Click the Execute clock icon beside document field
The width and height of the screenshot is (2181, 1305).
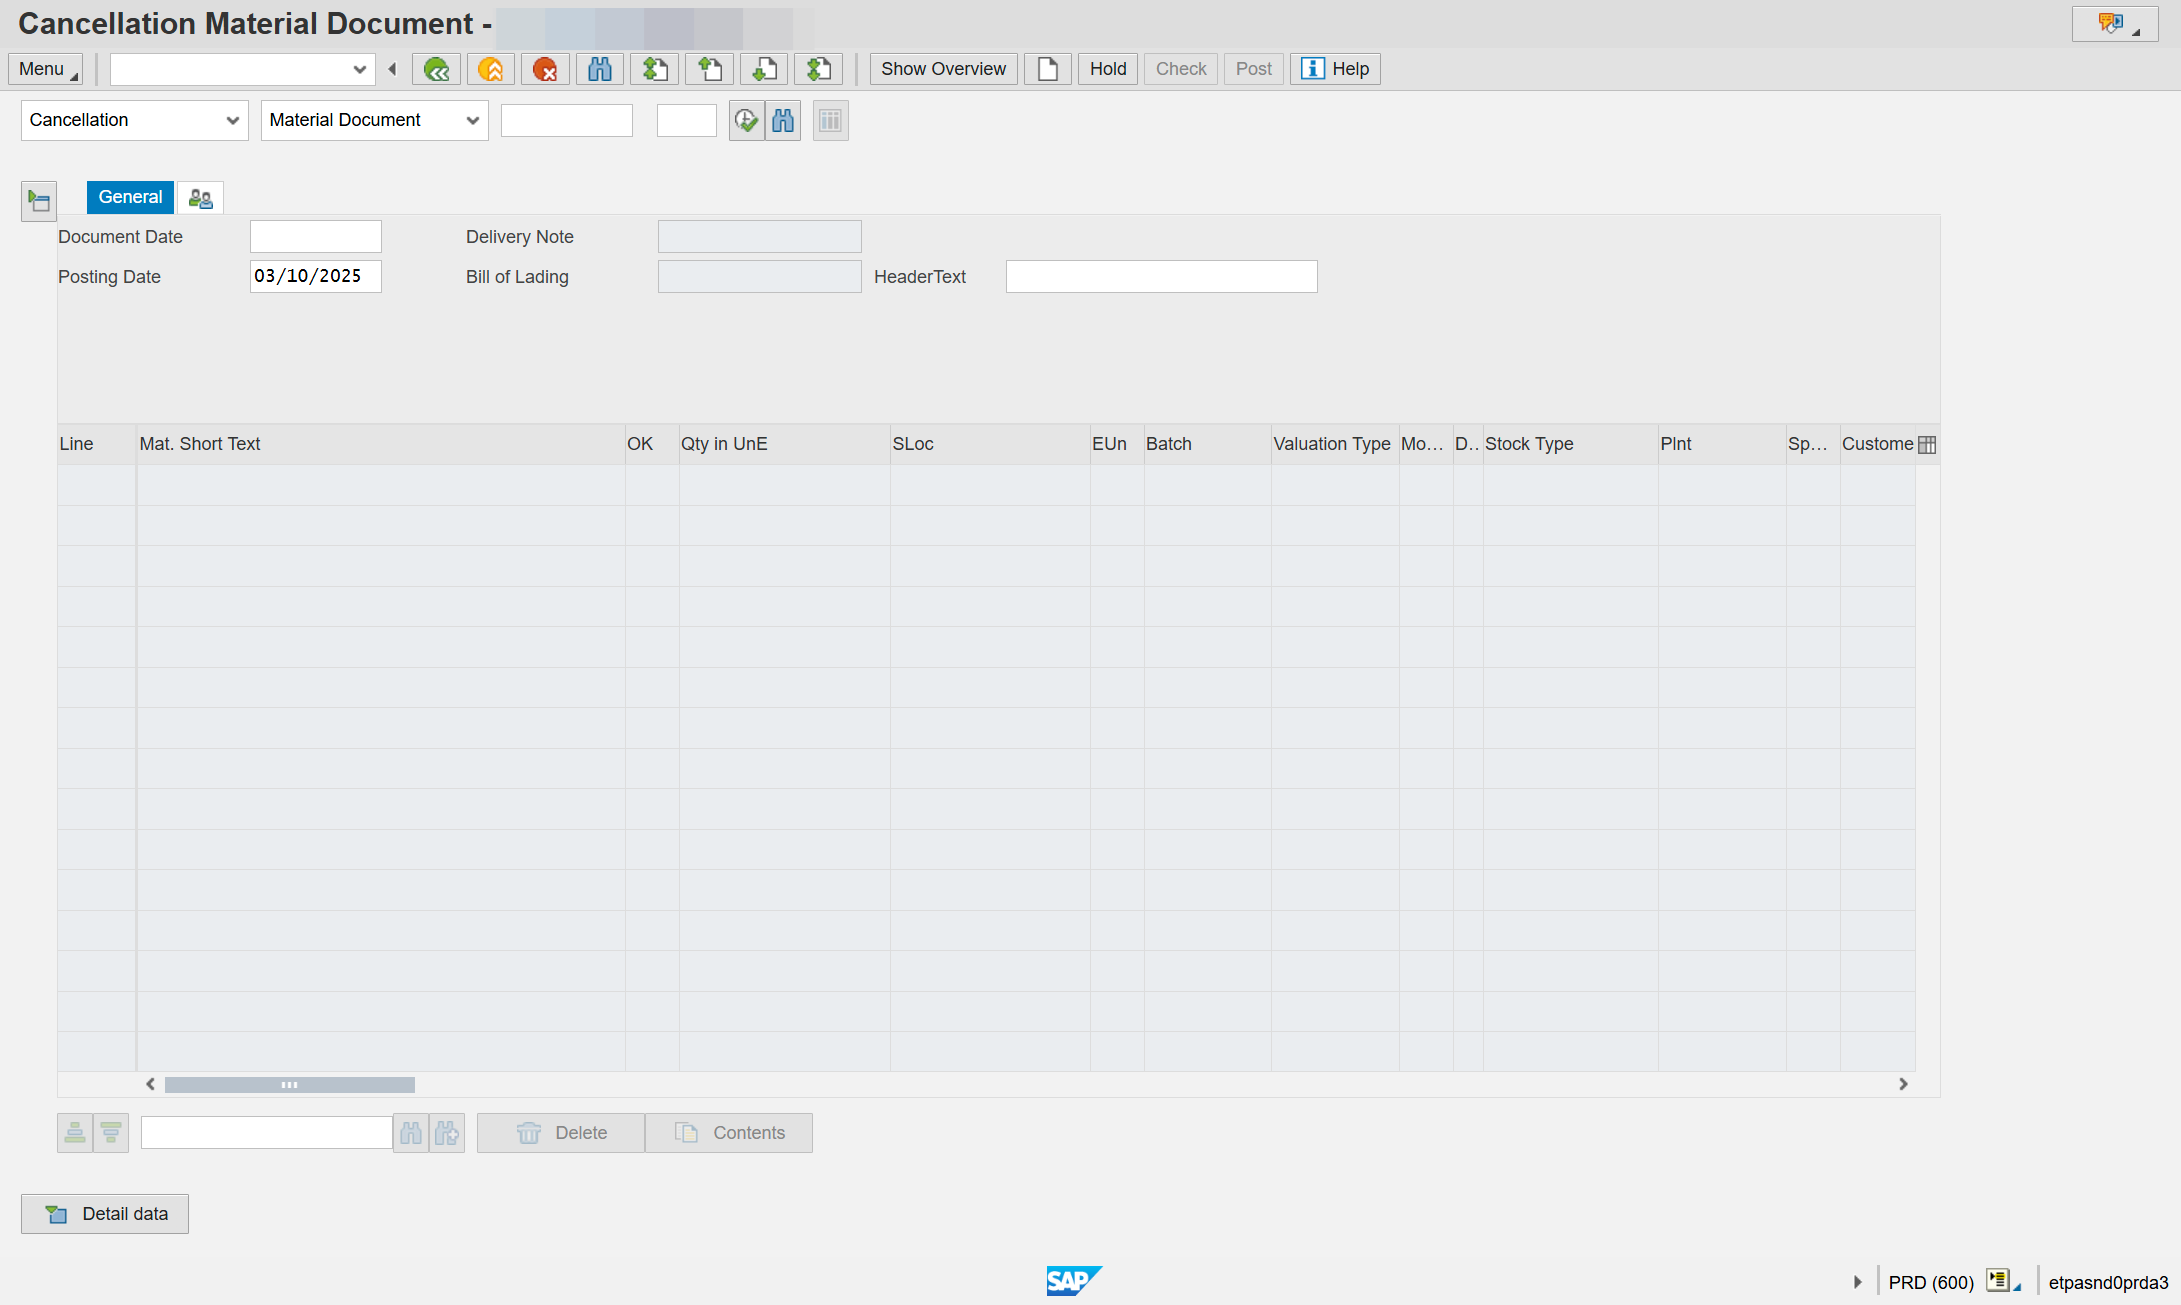(746, 121)
